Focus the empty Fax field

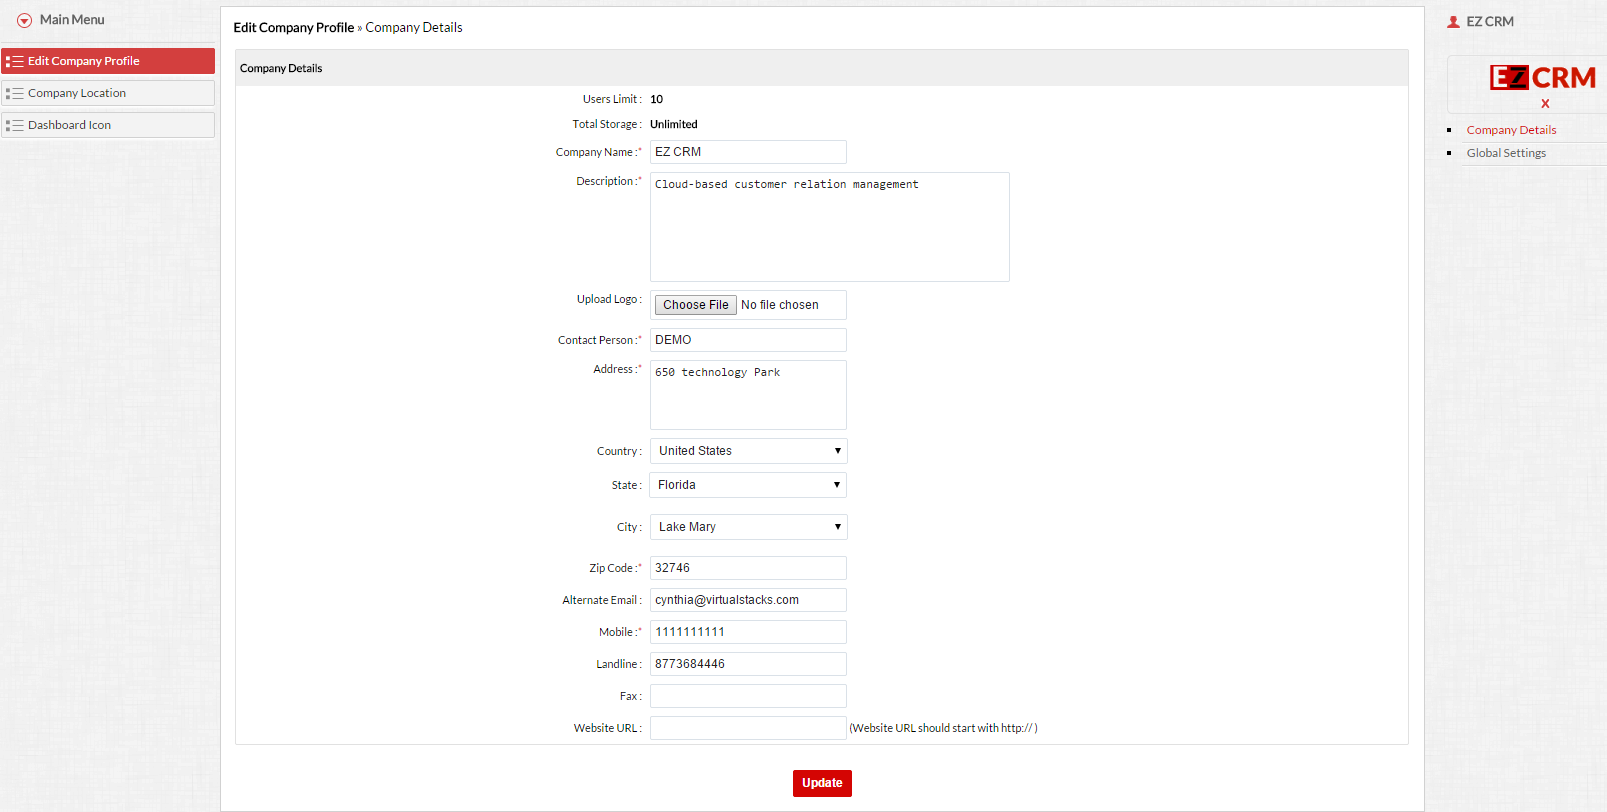point(748,696)
